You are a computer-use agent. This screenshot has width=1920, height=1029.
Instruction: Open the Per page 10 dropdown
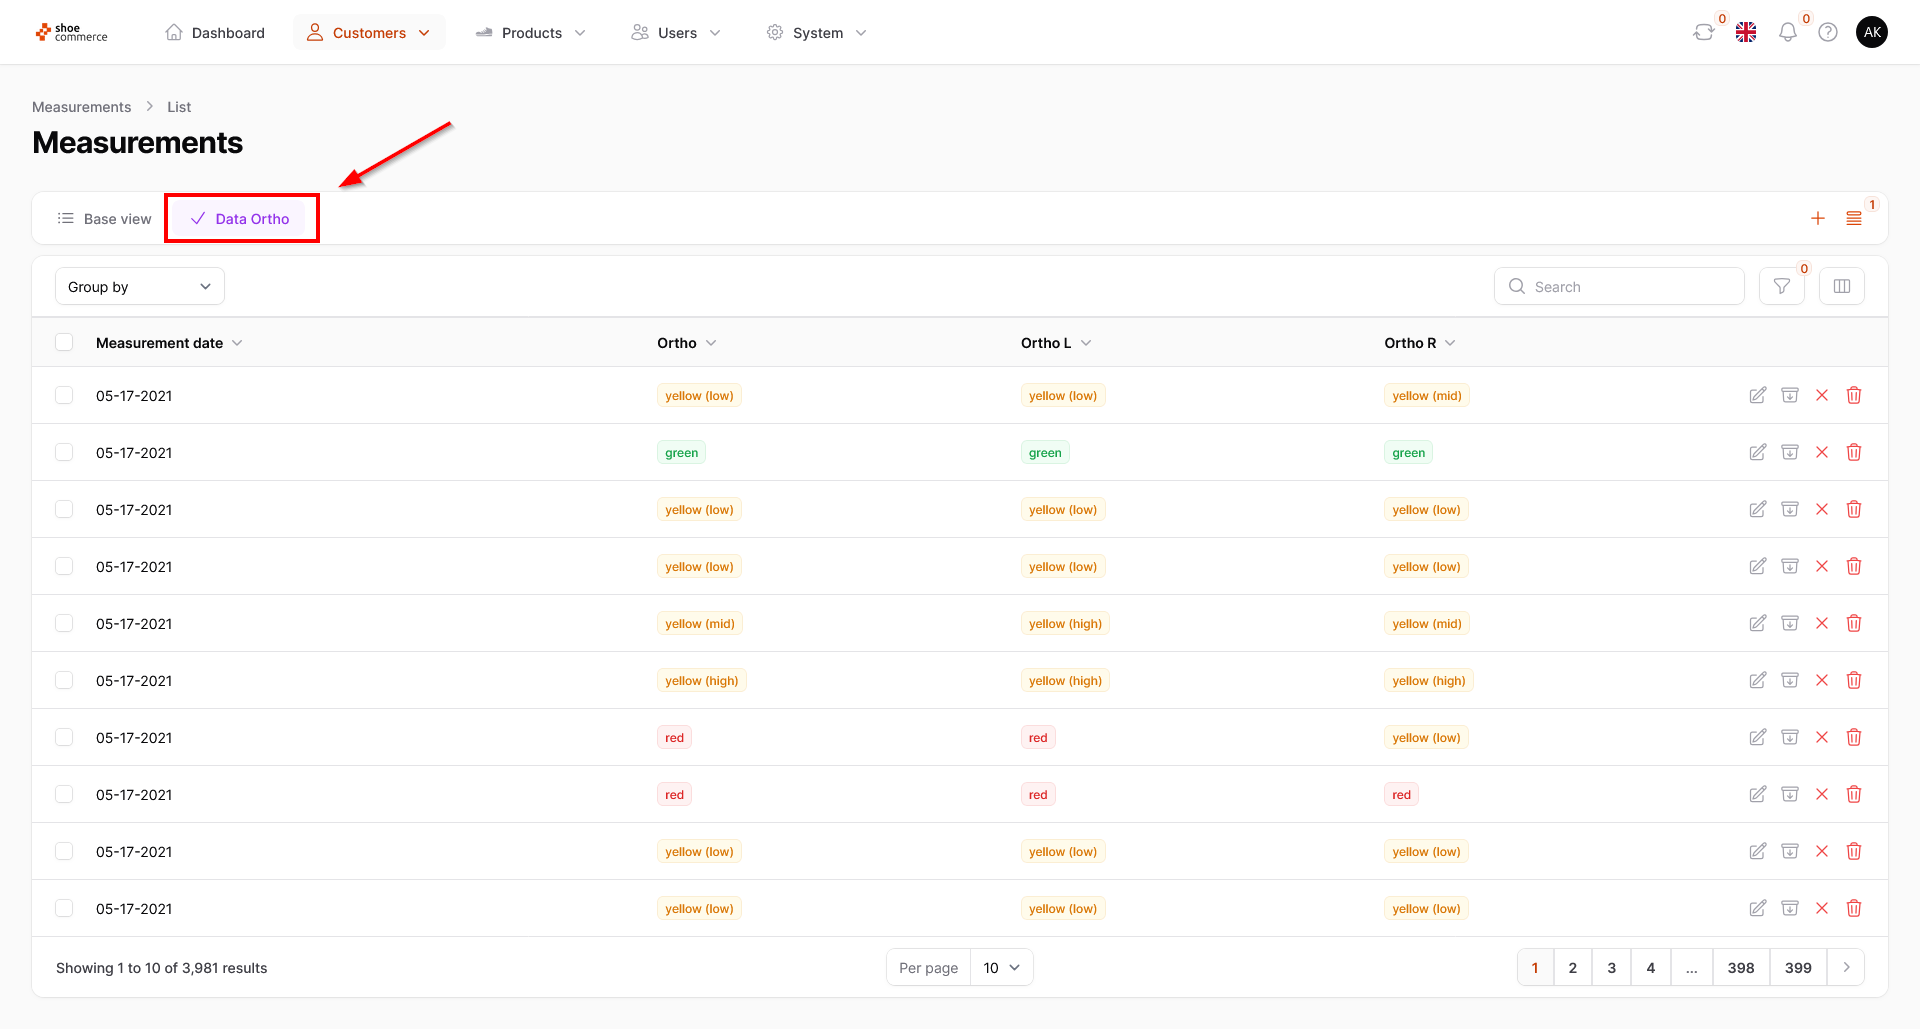pos(1001,967)
